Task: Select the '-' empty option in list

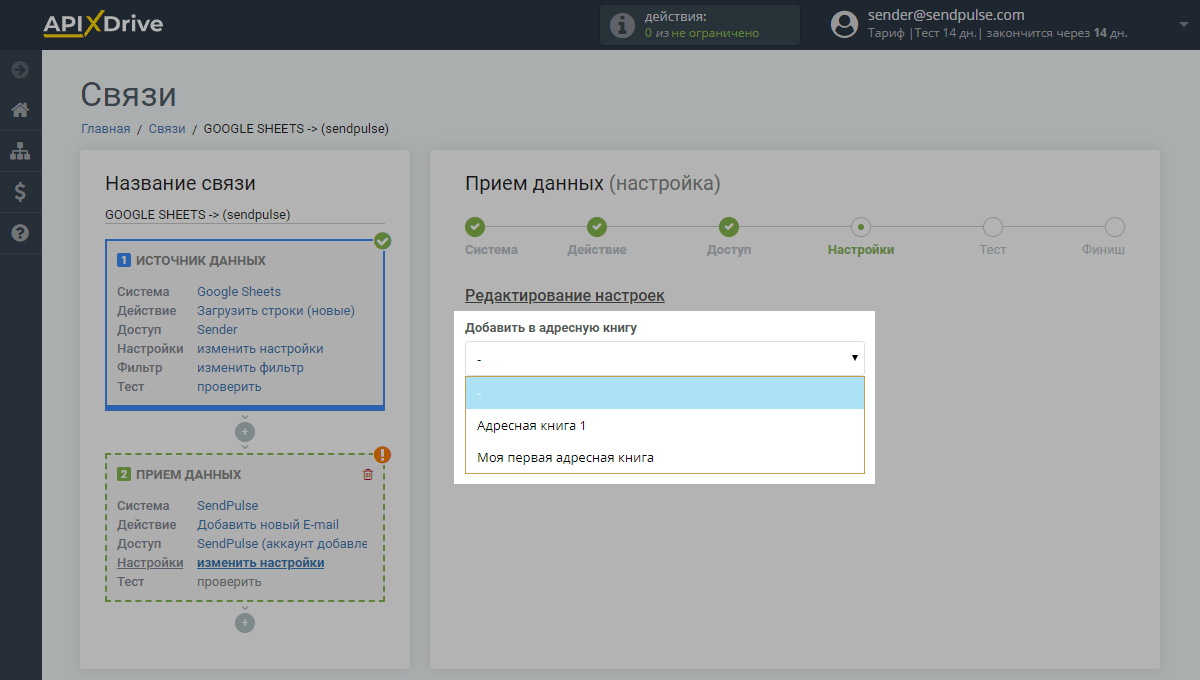Action: tap(665, 393)
